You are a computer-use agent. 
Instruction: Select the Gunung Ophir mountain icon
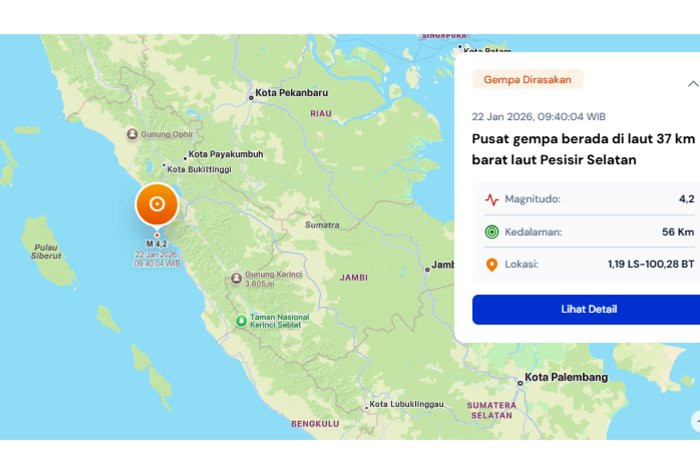[x=132, y=133]
